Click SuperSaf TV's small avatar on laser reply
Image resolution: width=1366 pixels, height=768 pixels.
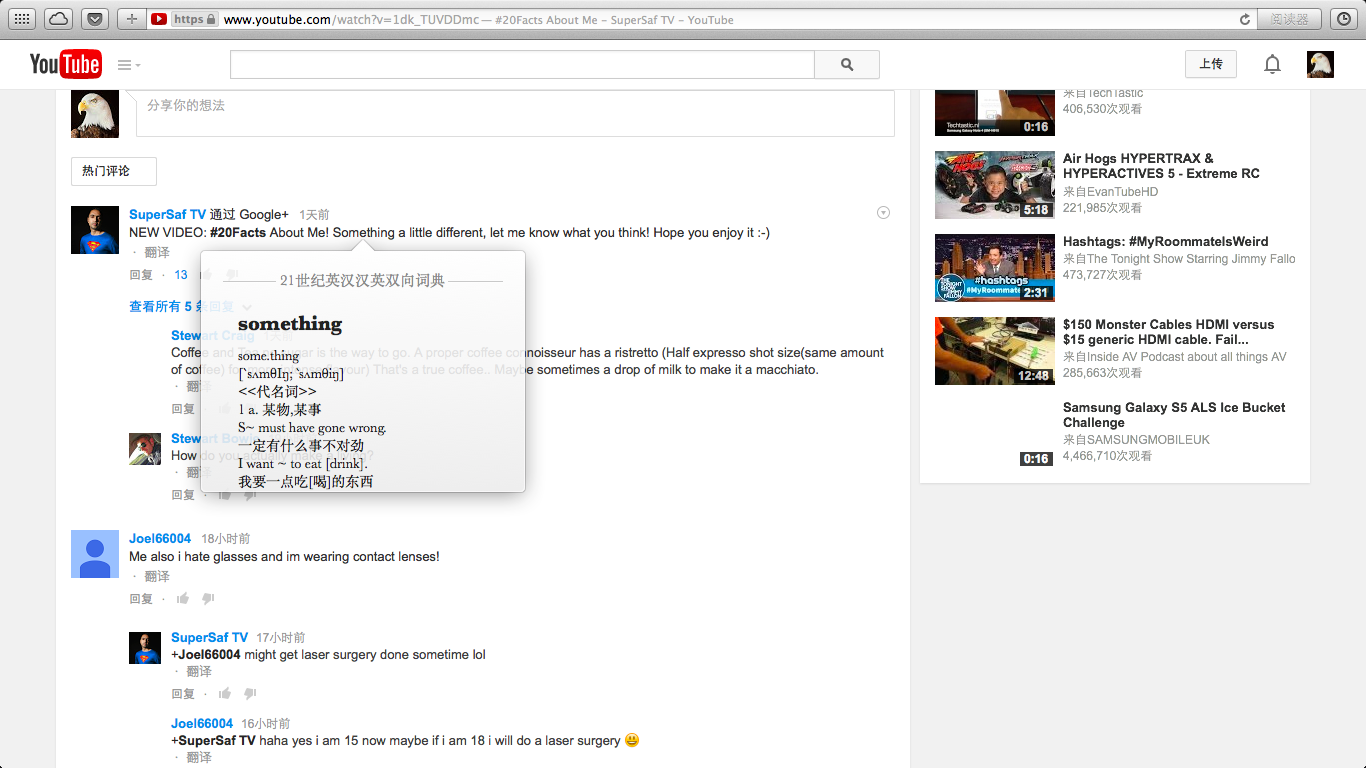pos(145,648)
